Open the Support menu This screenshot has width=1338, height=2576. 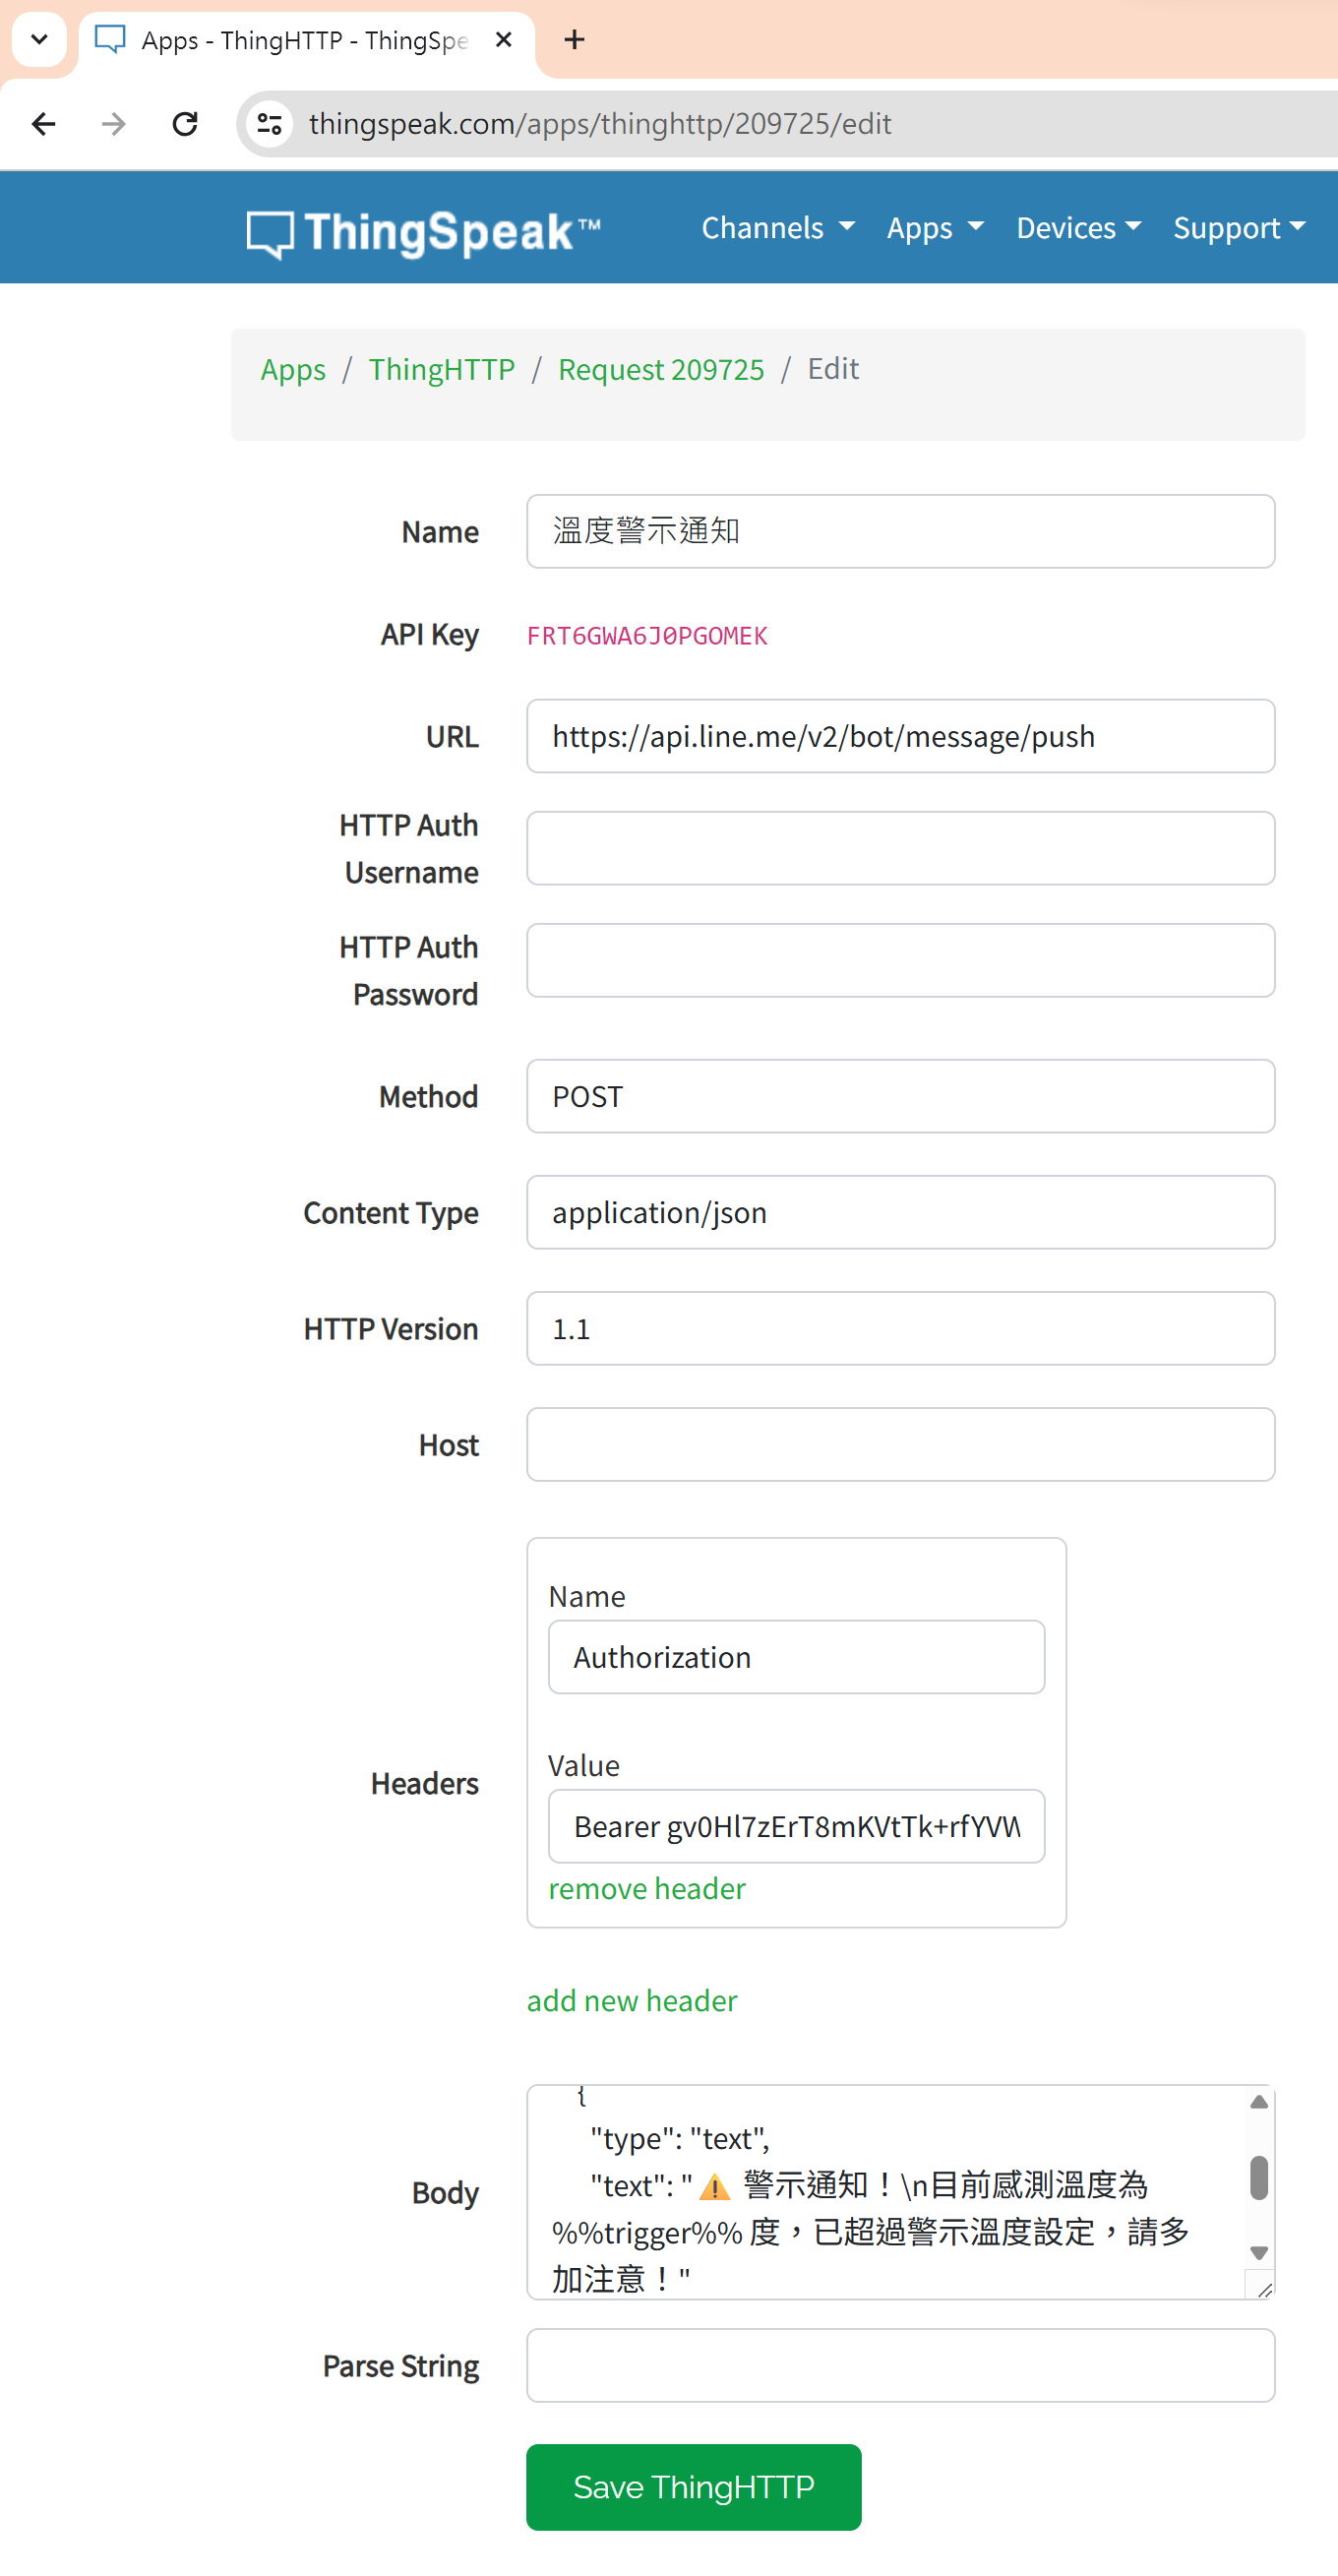1238,228
